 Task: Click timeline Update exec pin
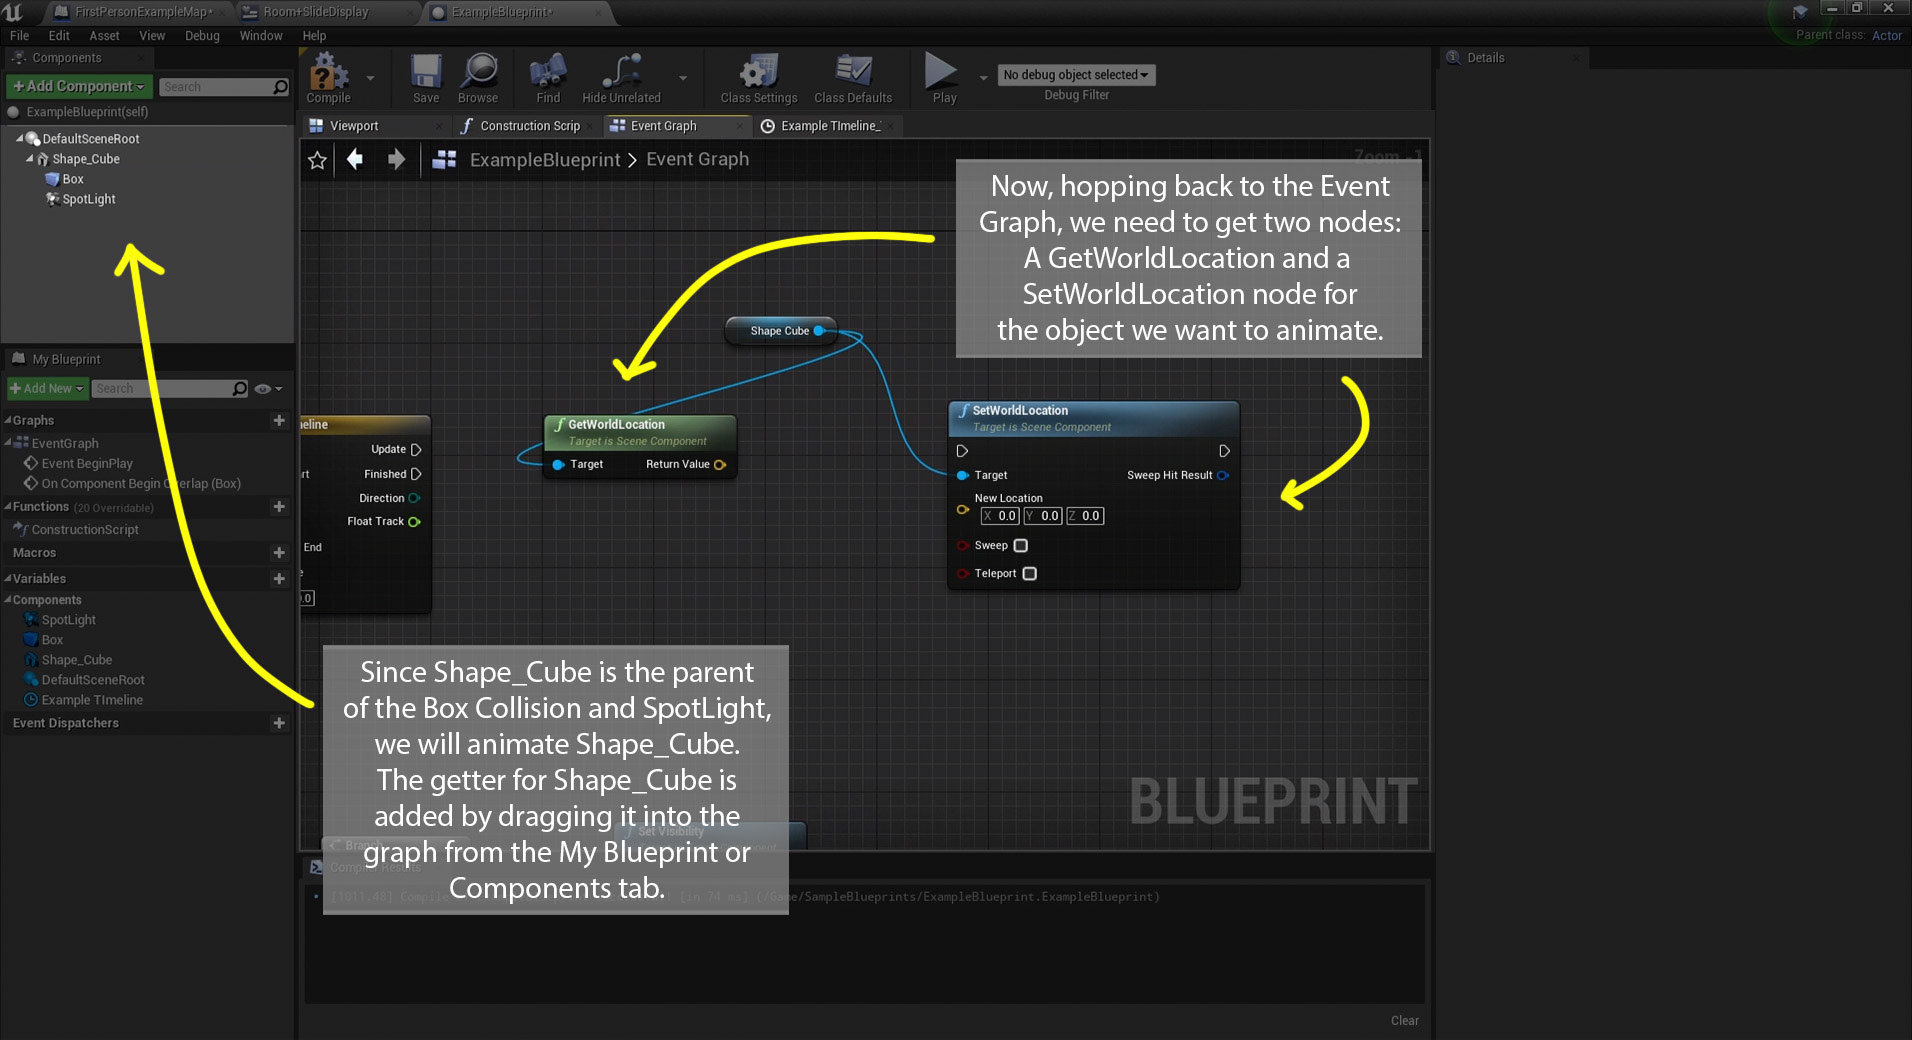416,450
